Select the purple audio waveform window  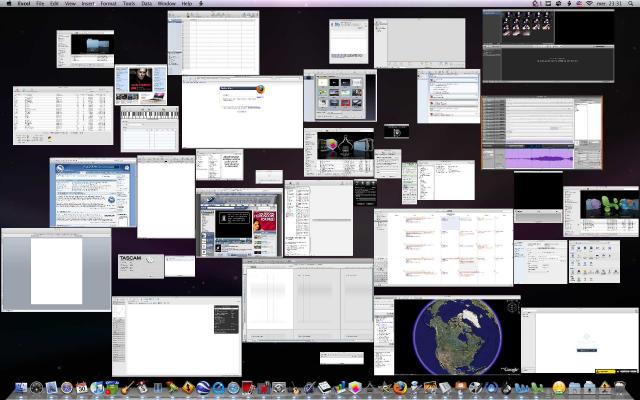(542, 133)
